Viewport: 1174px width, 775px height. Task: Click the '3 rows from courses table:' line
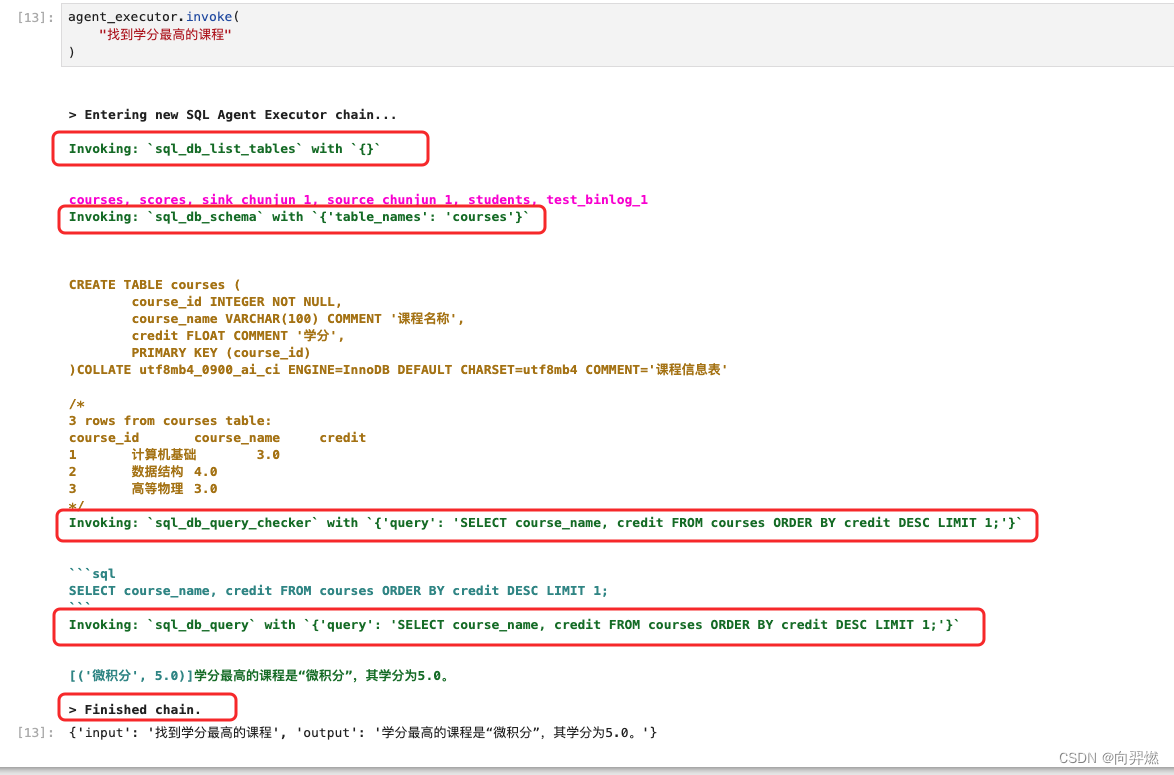point(170,421)
